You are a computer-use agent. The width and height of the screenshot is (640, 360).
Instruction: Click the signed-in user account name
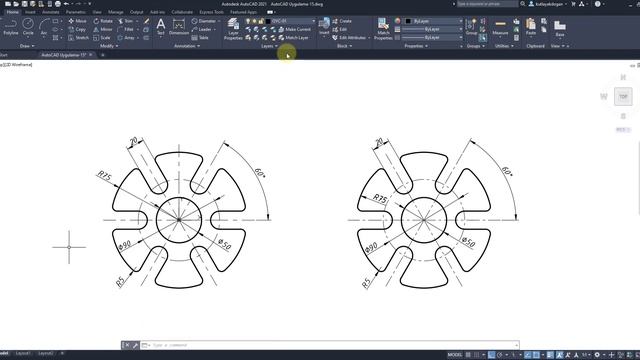coord(549,4)
